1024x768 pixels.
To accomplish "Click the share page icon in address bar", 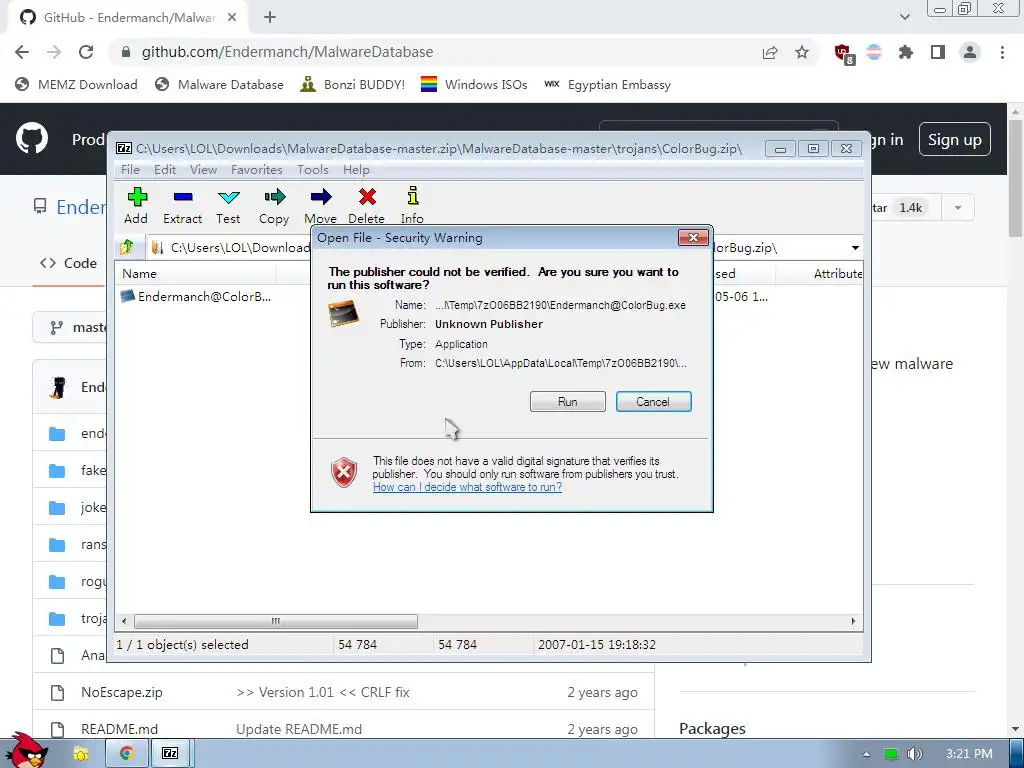I will pyautogui.click(x=770, y=52).
